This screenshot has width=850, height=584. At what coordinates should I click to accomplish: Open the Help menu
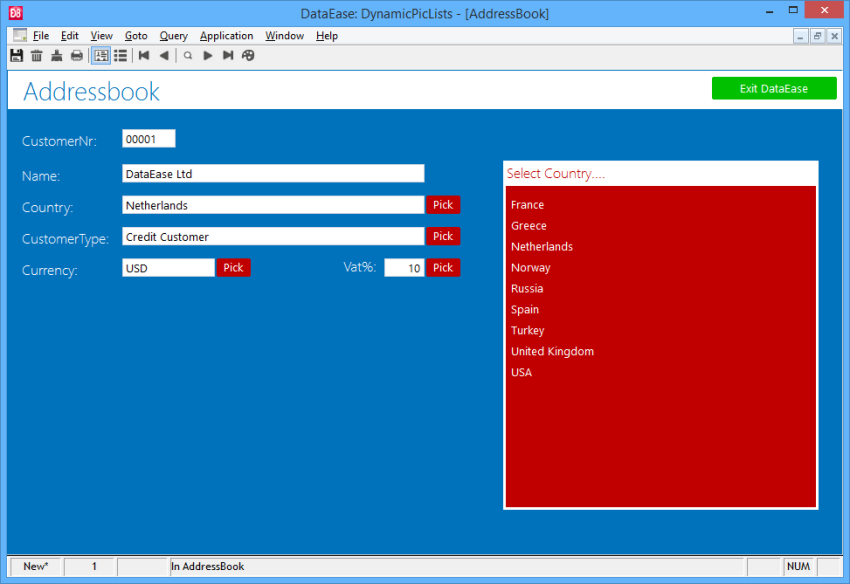[327, 36]
